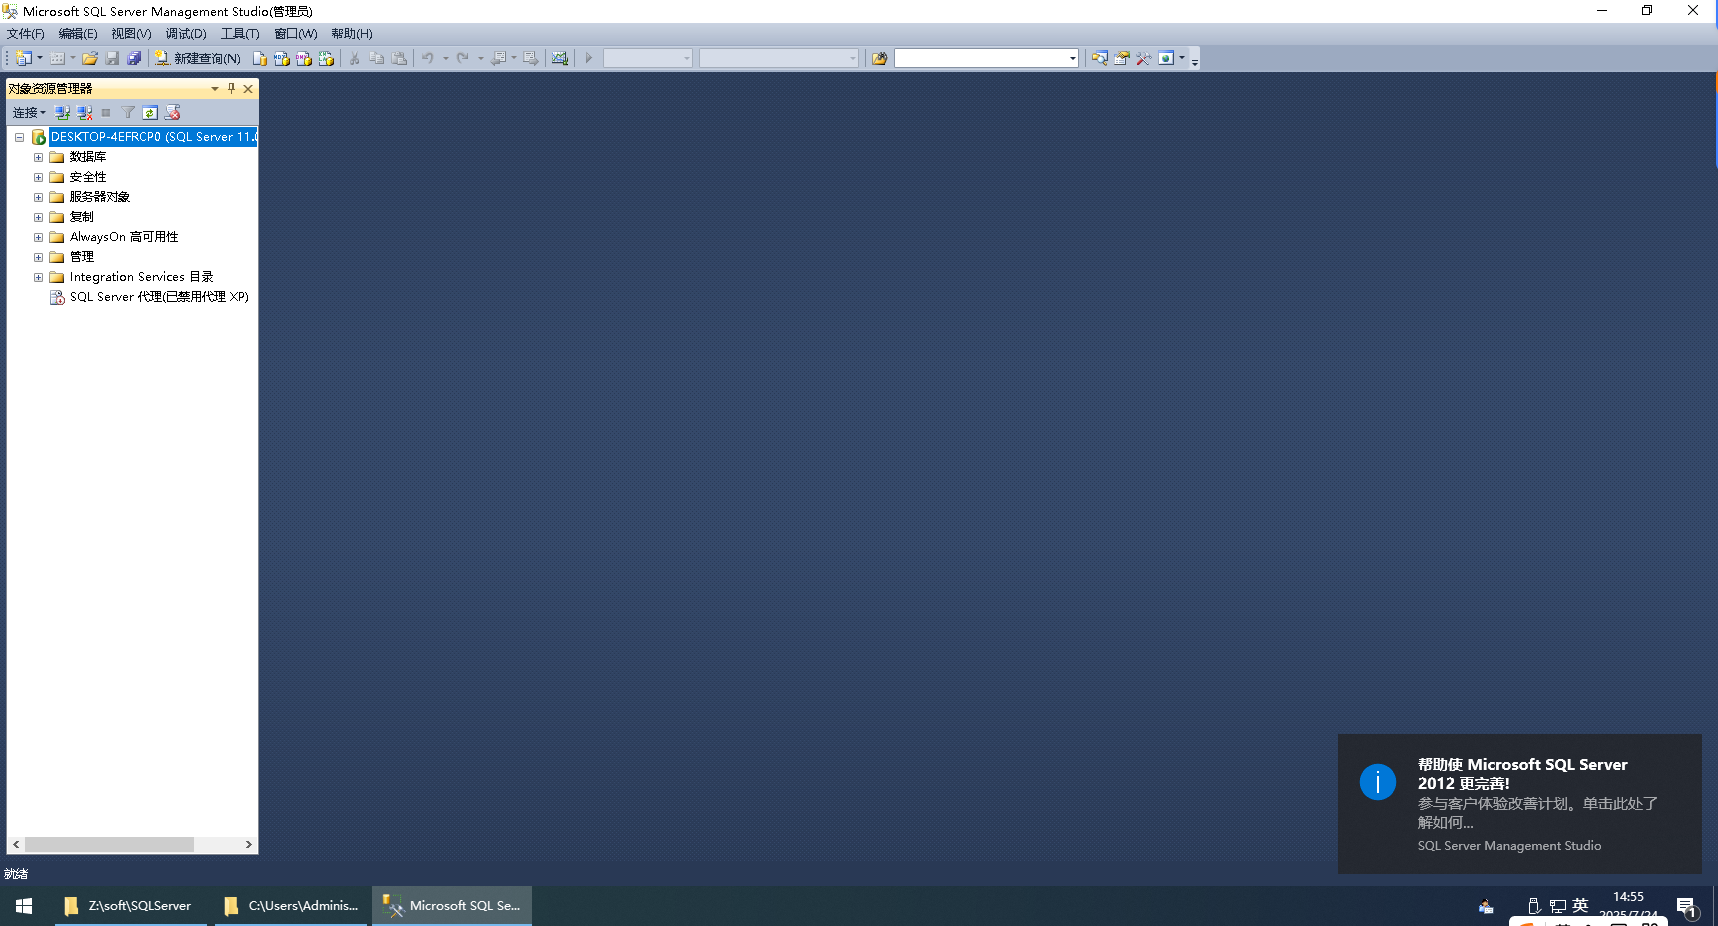Open the Toolbar Options overflow arrow
Viewport: 1718px width, 926px height.
[1195, 60]
